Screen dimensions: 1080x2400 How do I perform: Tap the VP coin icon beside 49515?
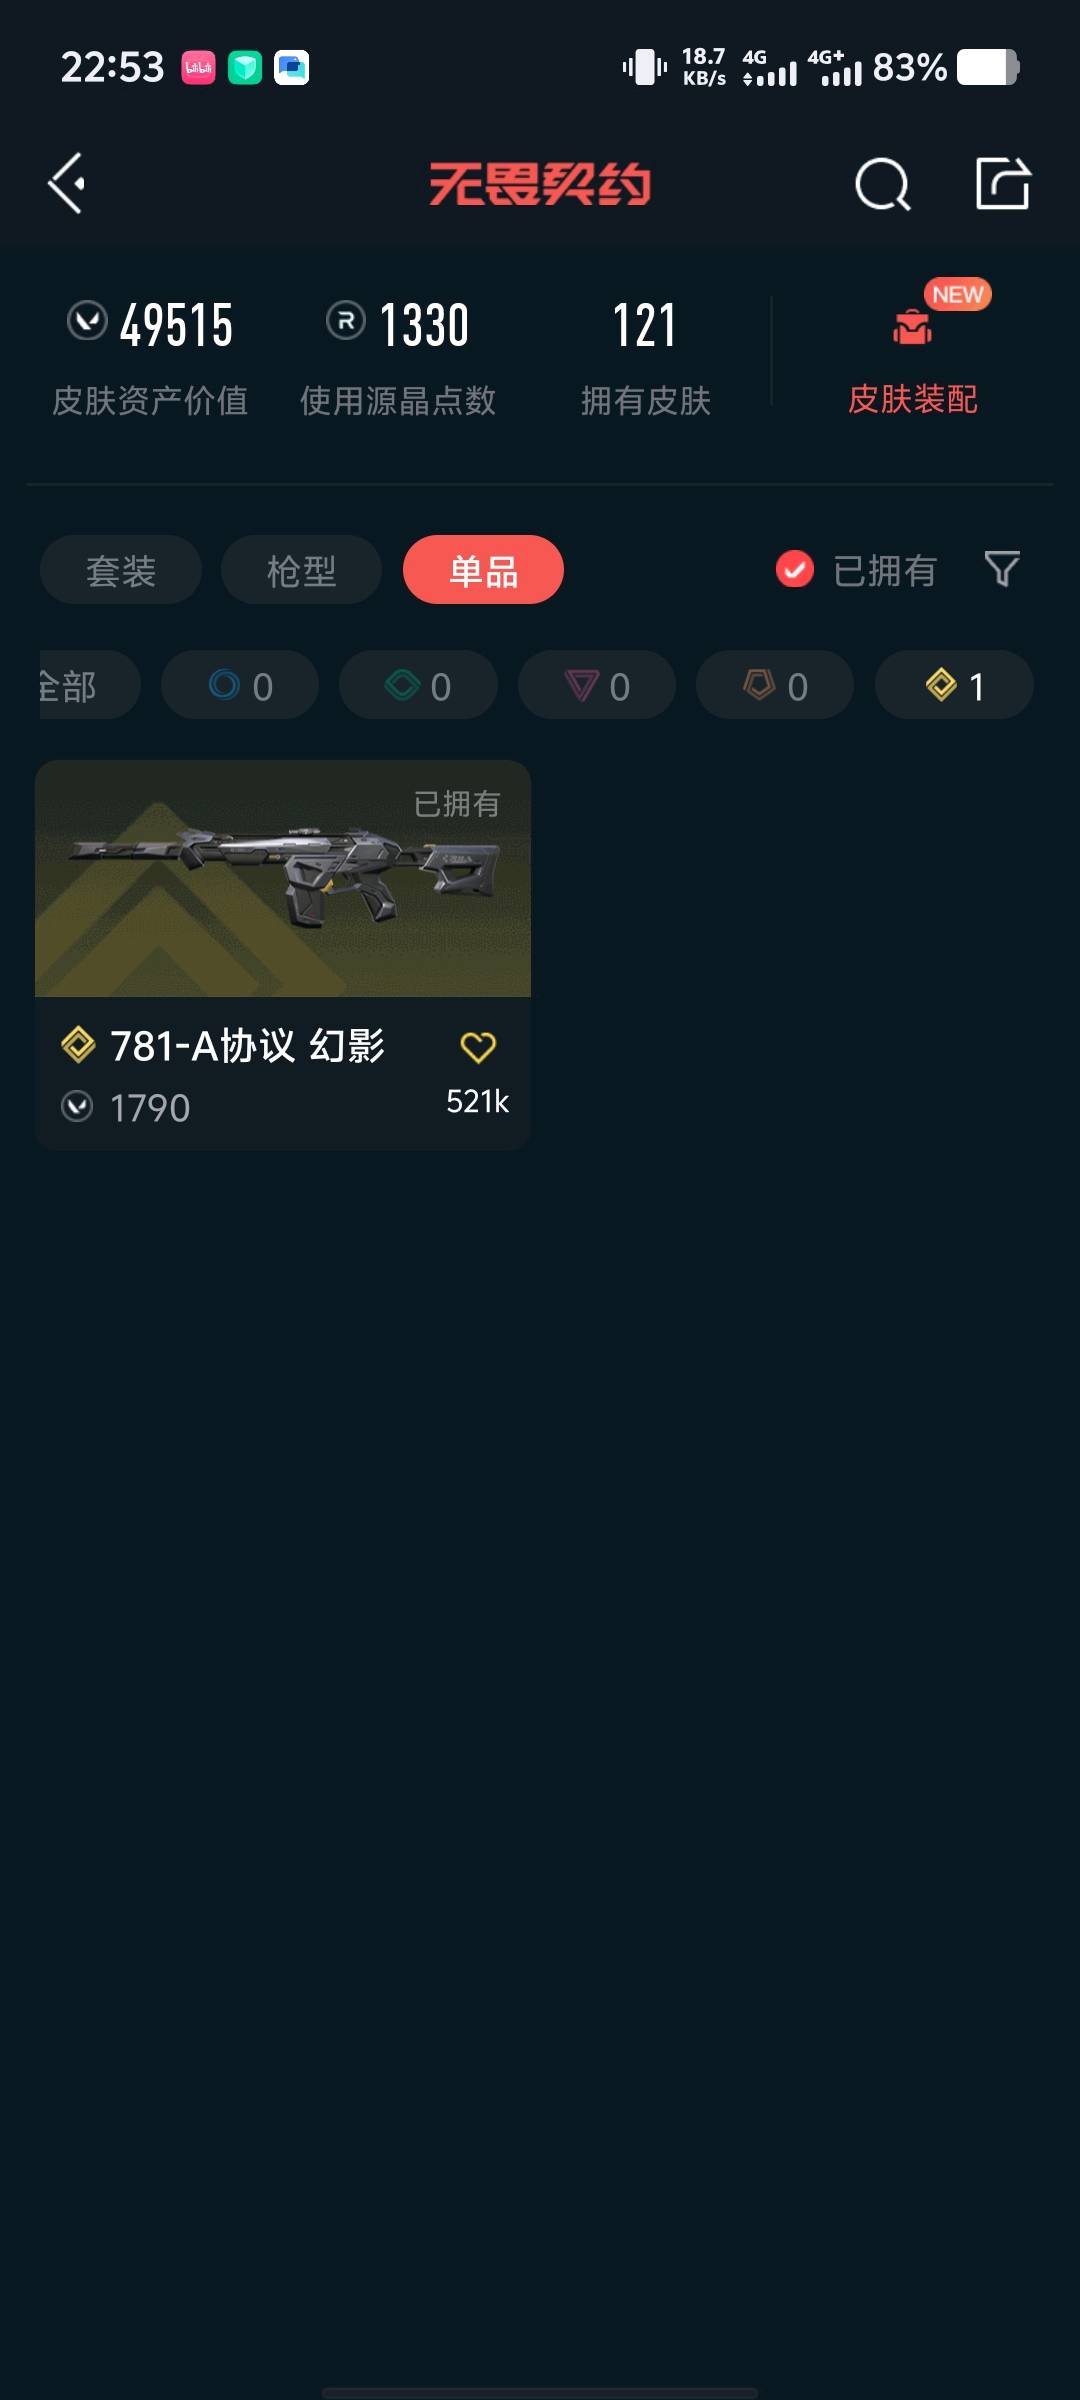(x=87, y=322)
